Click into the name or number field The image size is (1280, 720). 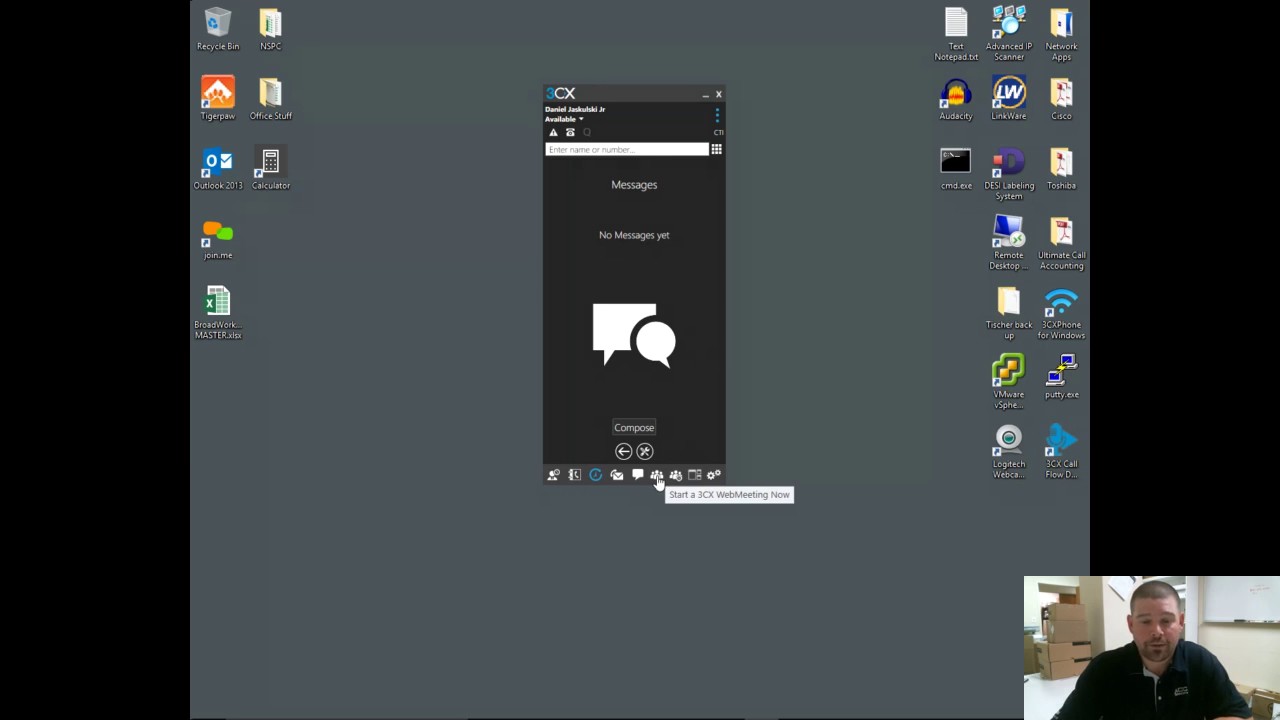pos(627,149)
